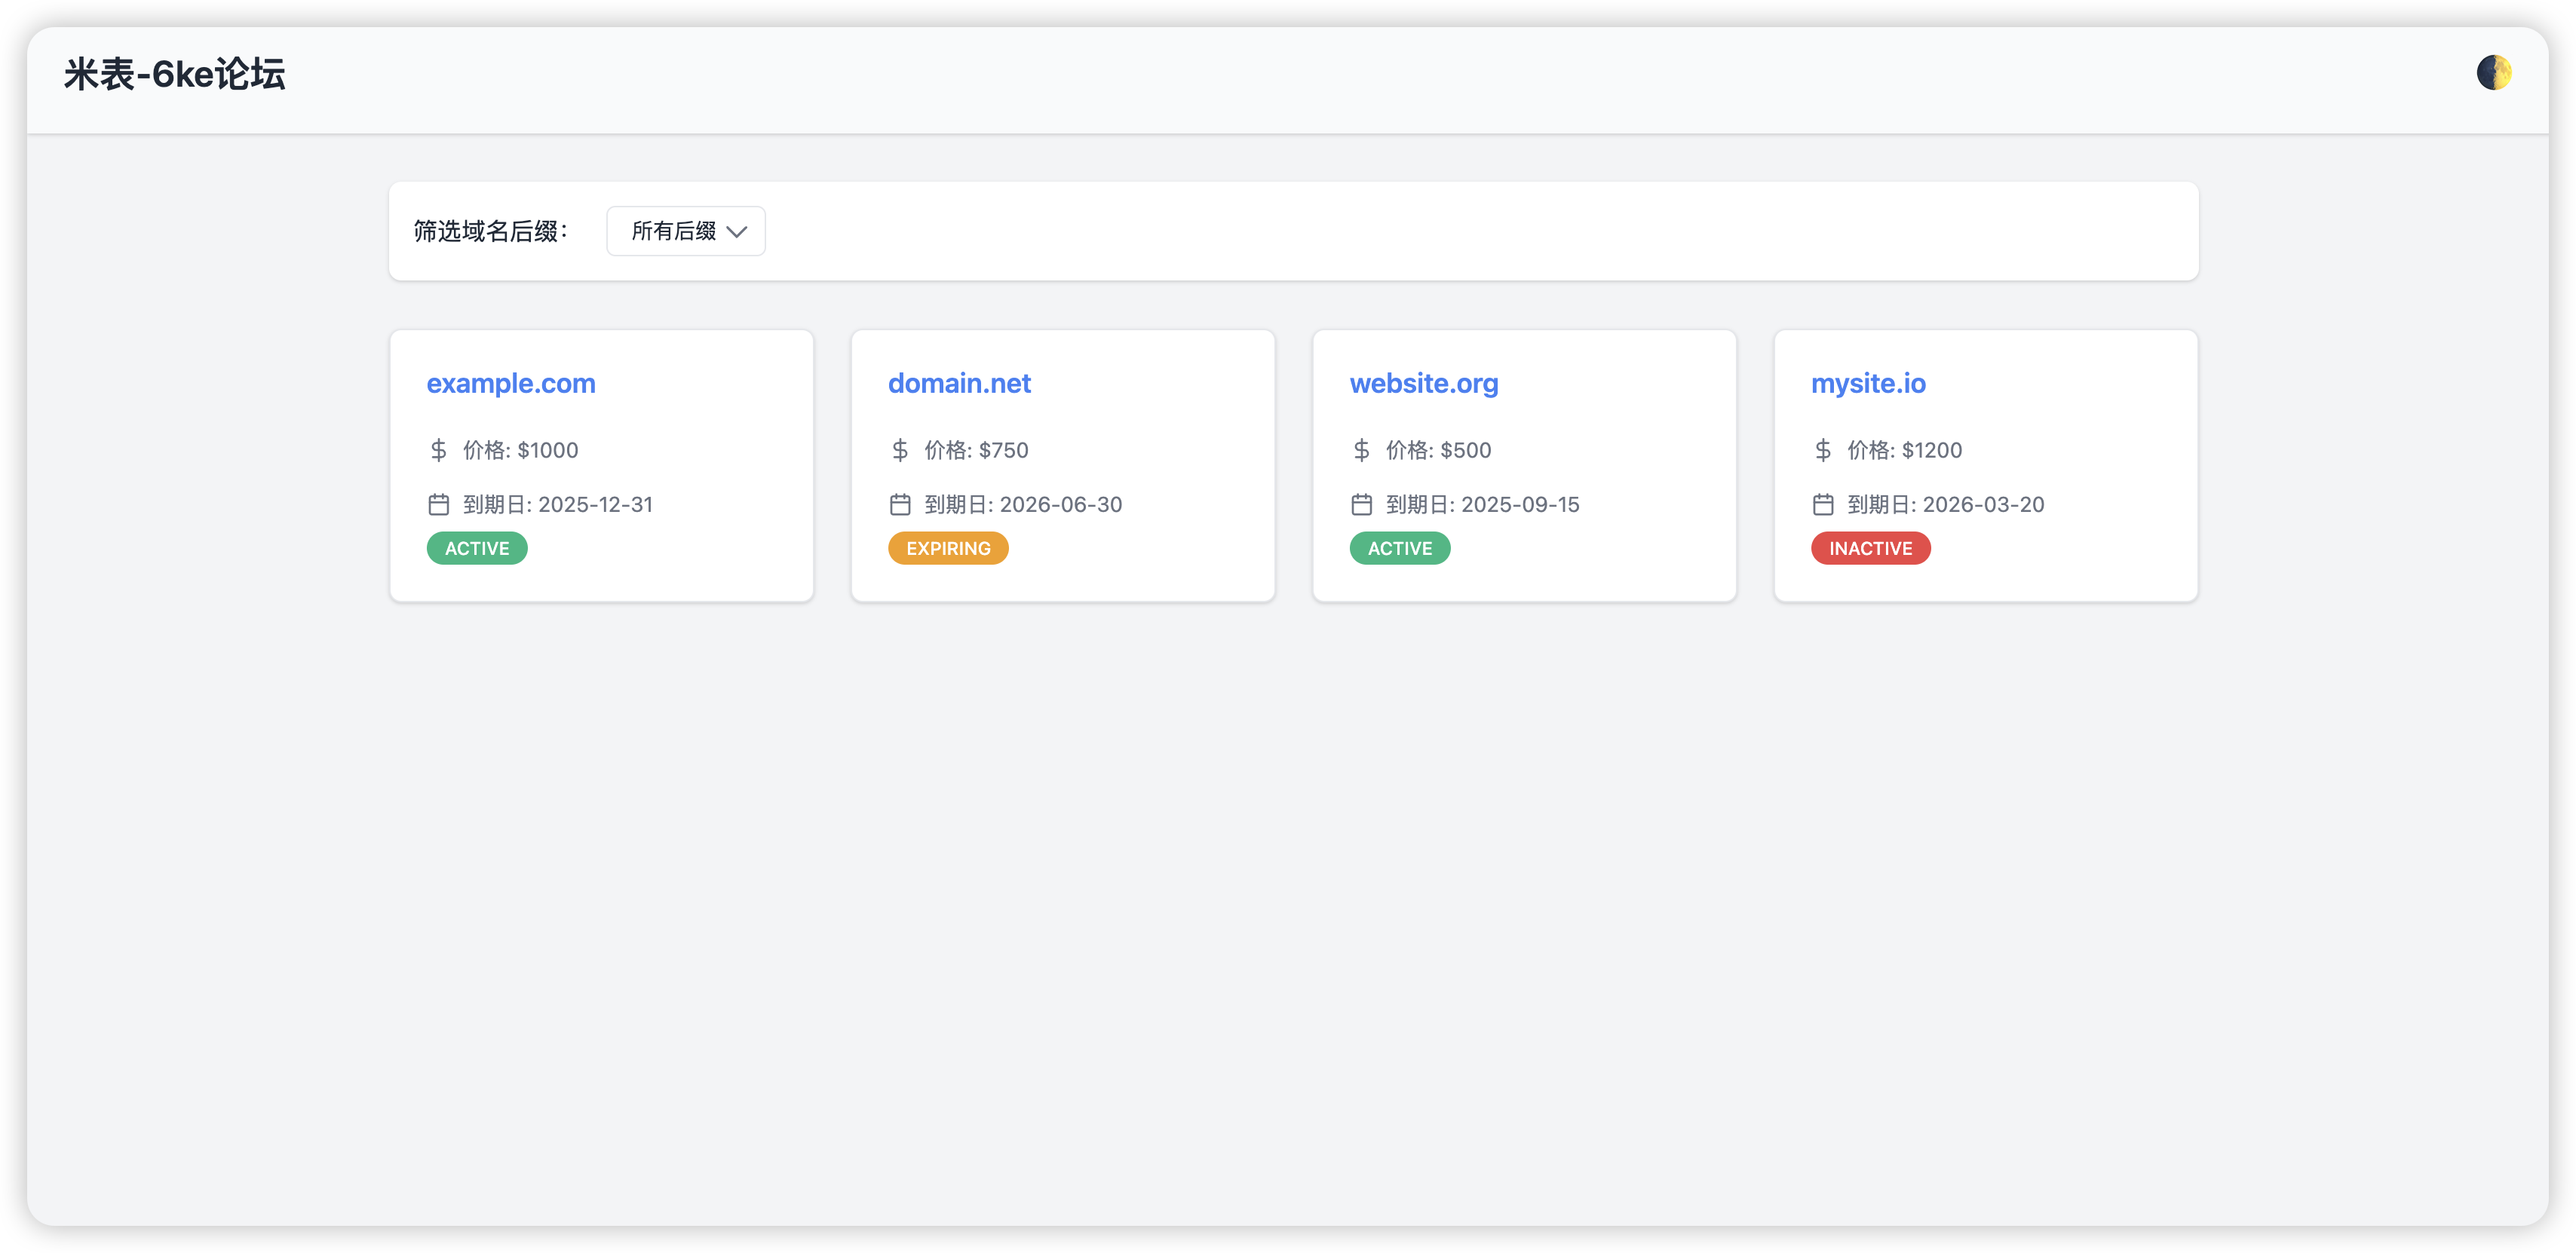The width and height of the screenshot is (2576, 1253).
Task: Click calendar icon on mysite.io card
Action: [x=1823, y=504]
